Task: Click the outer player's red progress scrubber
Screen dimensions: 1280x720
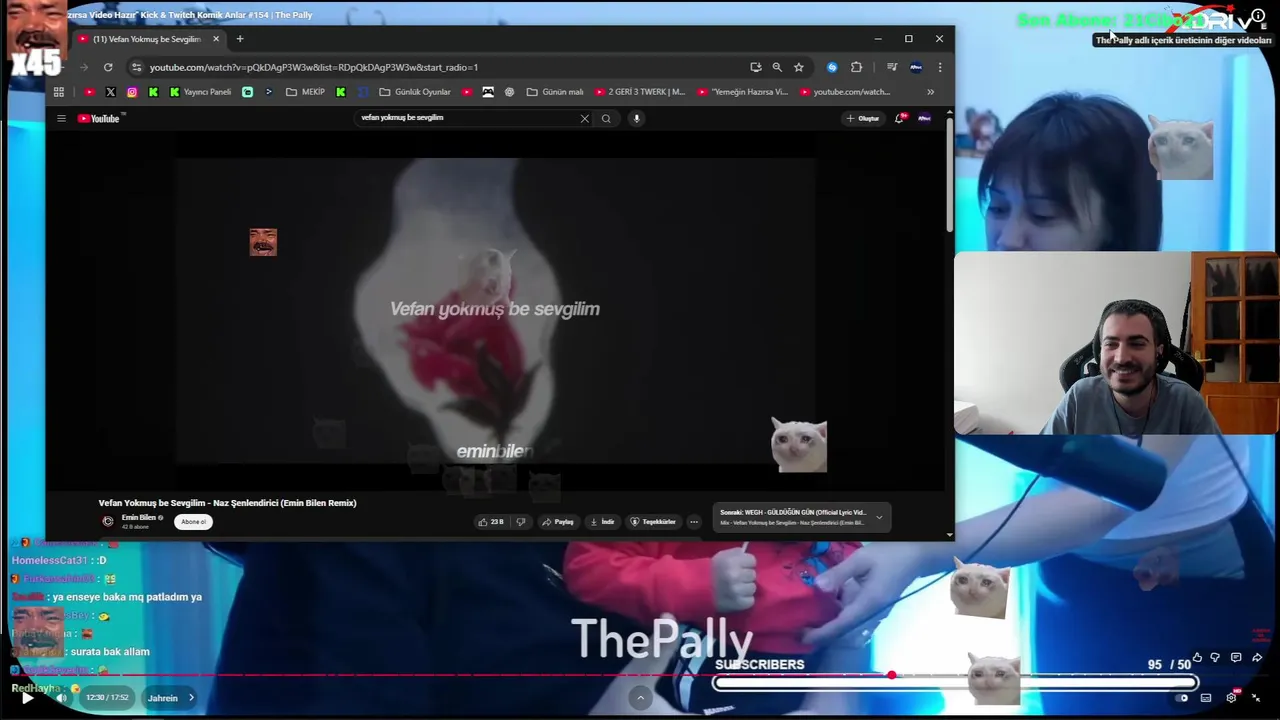Action: 891,675
